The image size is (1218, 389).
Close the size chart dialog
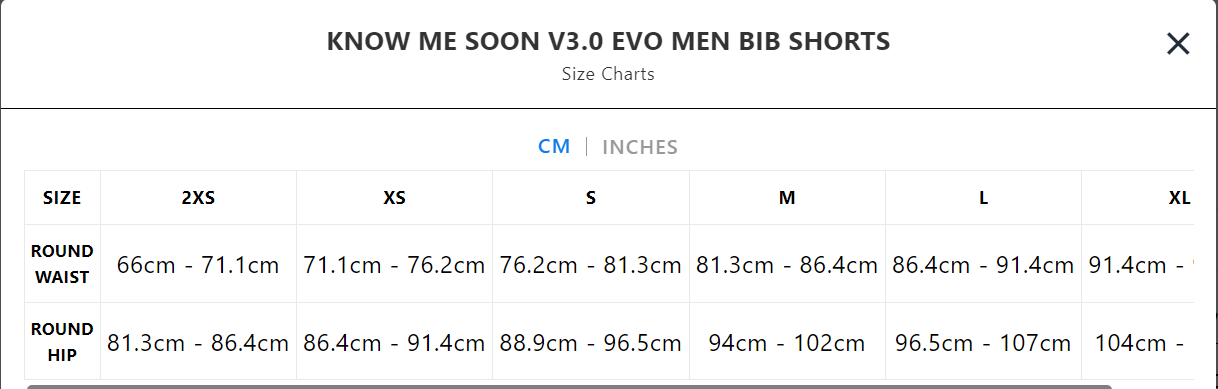click(1178, 44)
